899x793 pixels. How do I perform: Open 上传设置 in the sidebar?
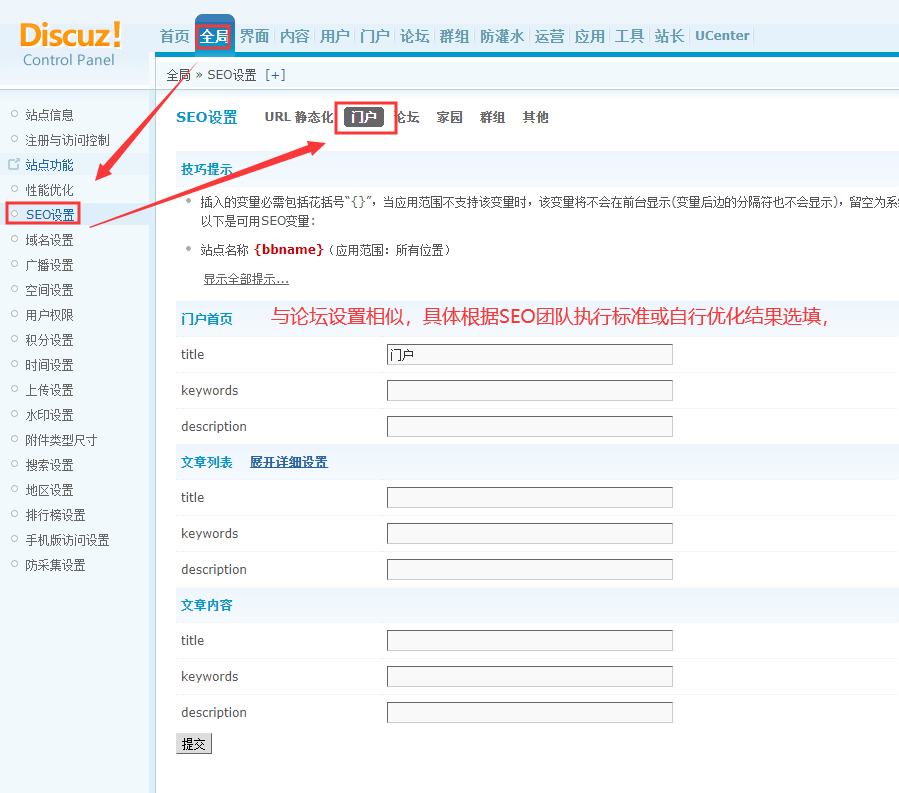[x=49, y=390]
